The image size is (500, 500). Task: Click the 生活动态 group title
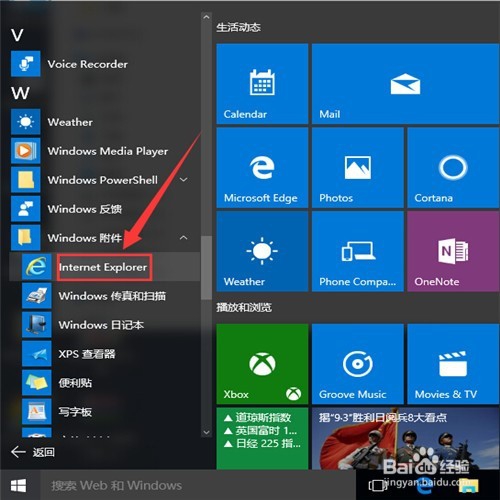click(x=238, y=27)
